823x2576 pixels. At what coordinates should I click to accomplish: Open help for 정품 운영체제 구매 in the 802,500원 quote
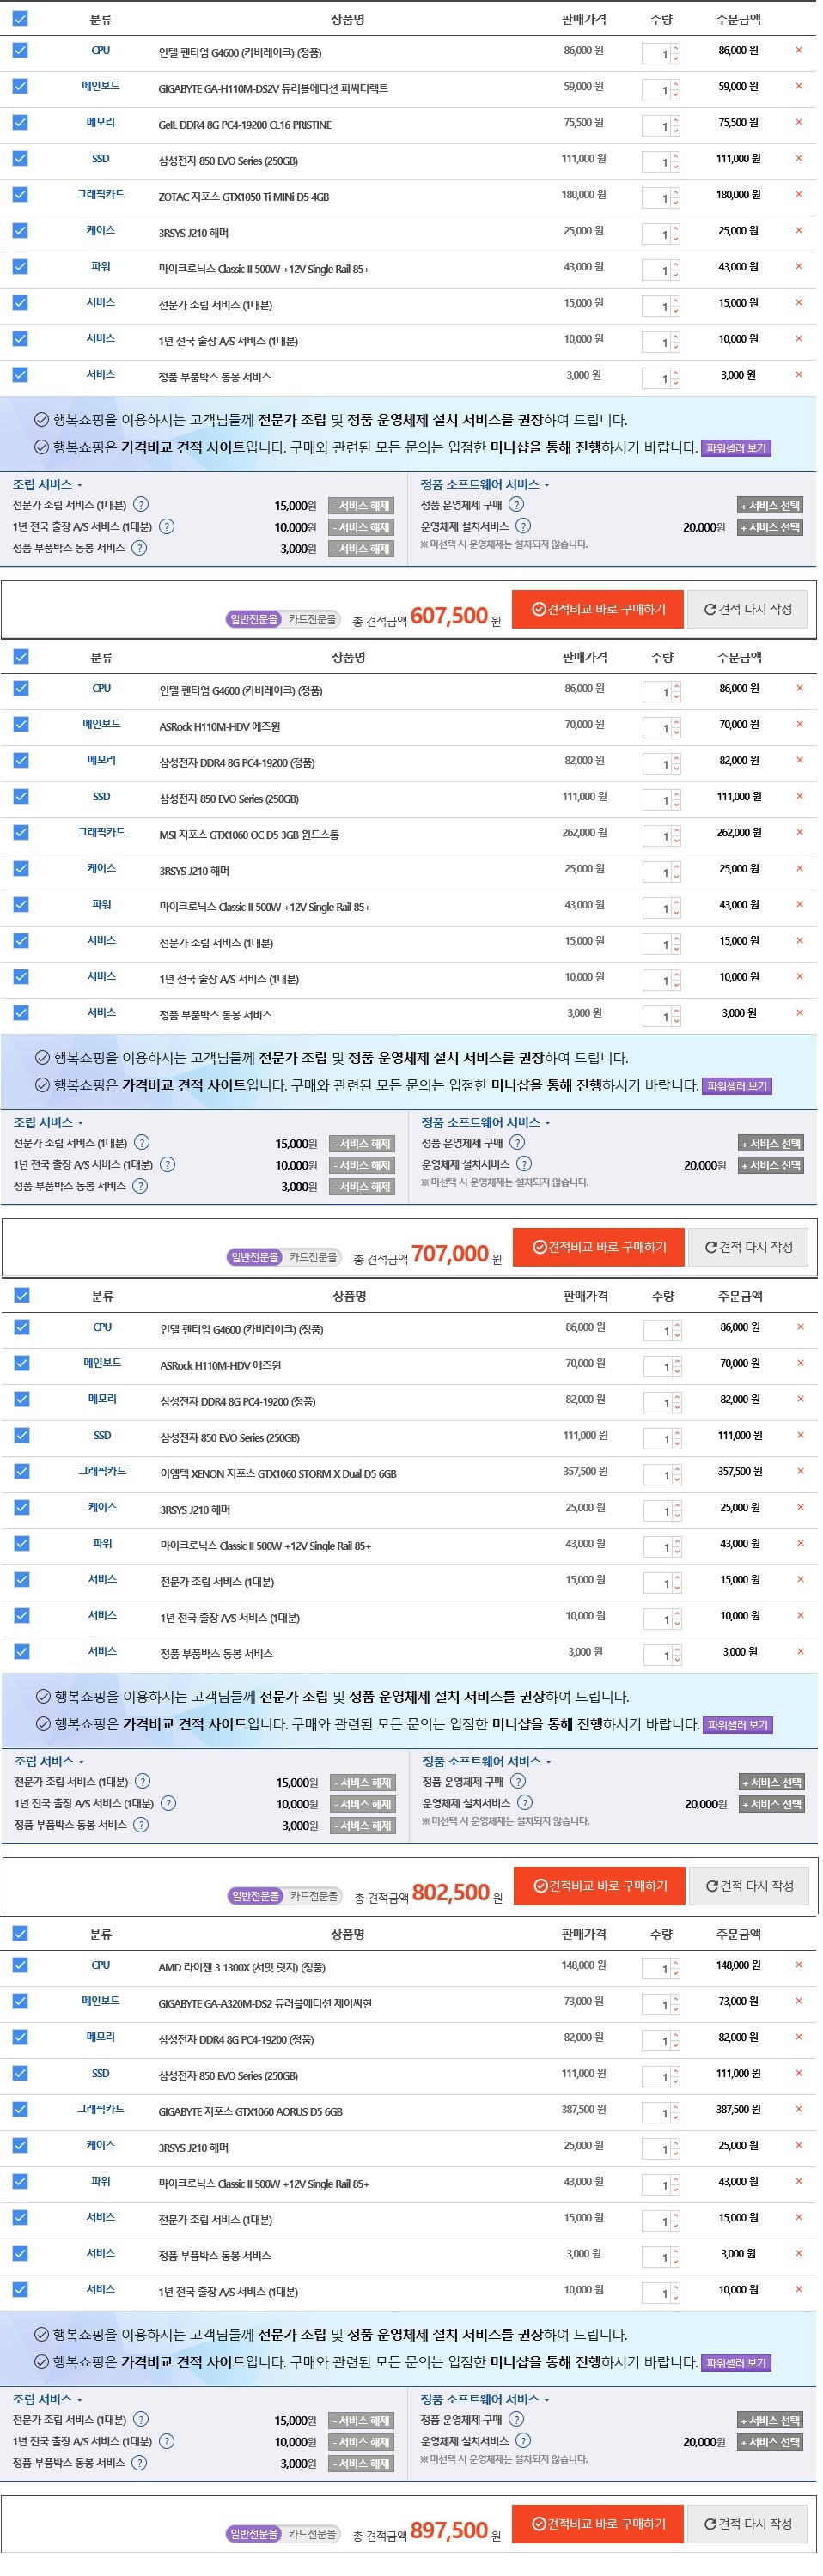pos(518,1782)
